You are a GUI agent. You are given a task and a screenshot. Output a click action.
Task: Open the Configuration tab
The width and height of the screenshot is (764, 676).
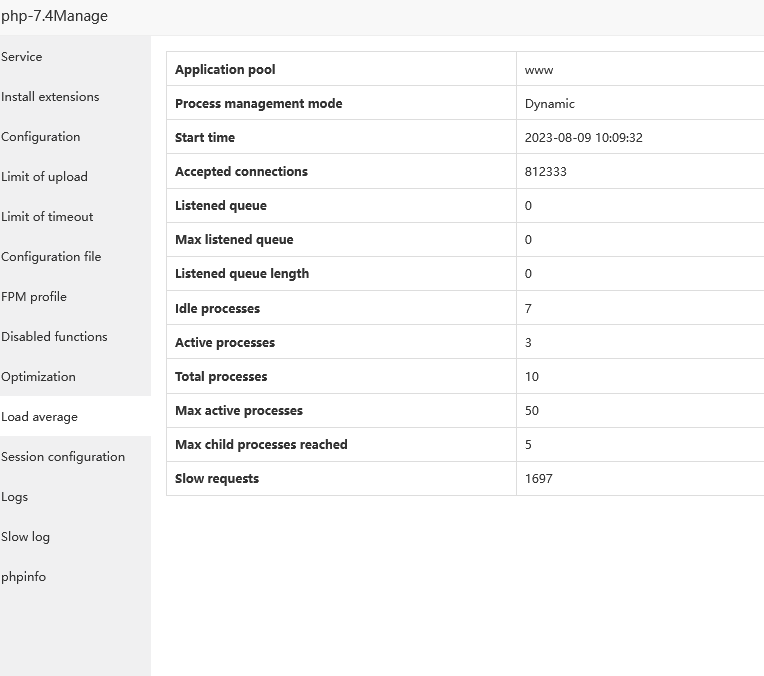pos(41,137)
